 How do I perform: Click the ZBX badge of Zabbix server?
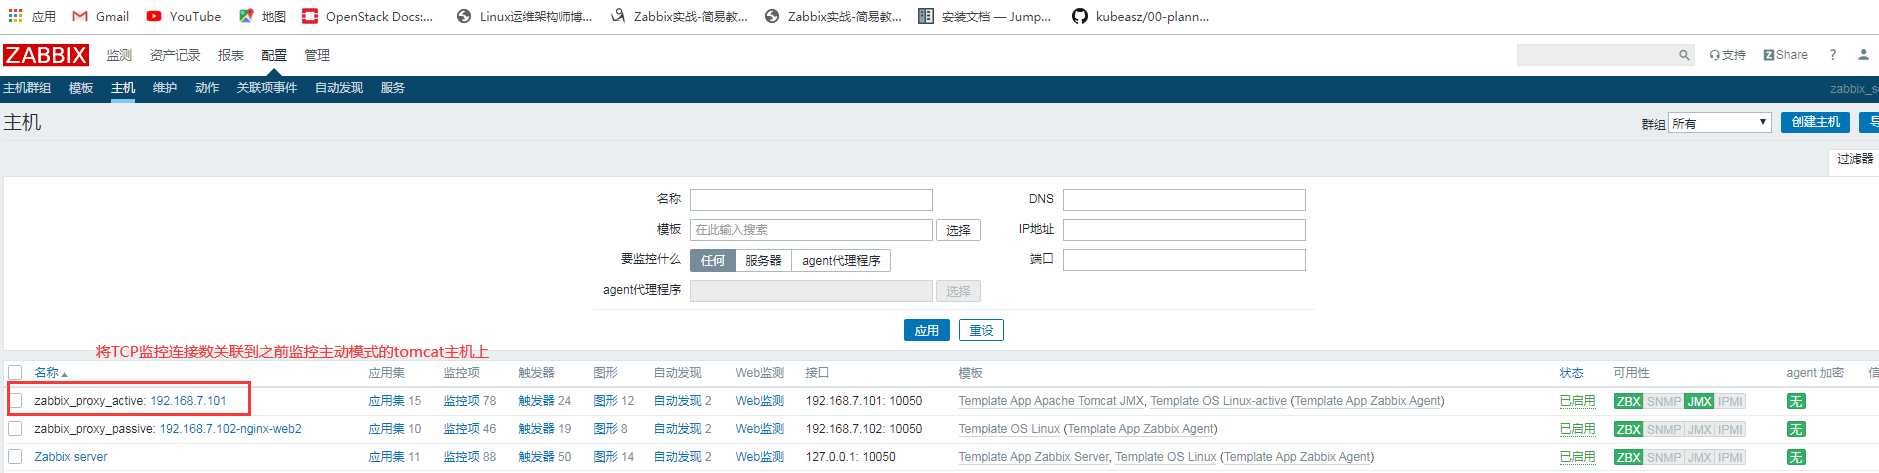tap(1629, 457)
